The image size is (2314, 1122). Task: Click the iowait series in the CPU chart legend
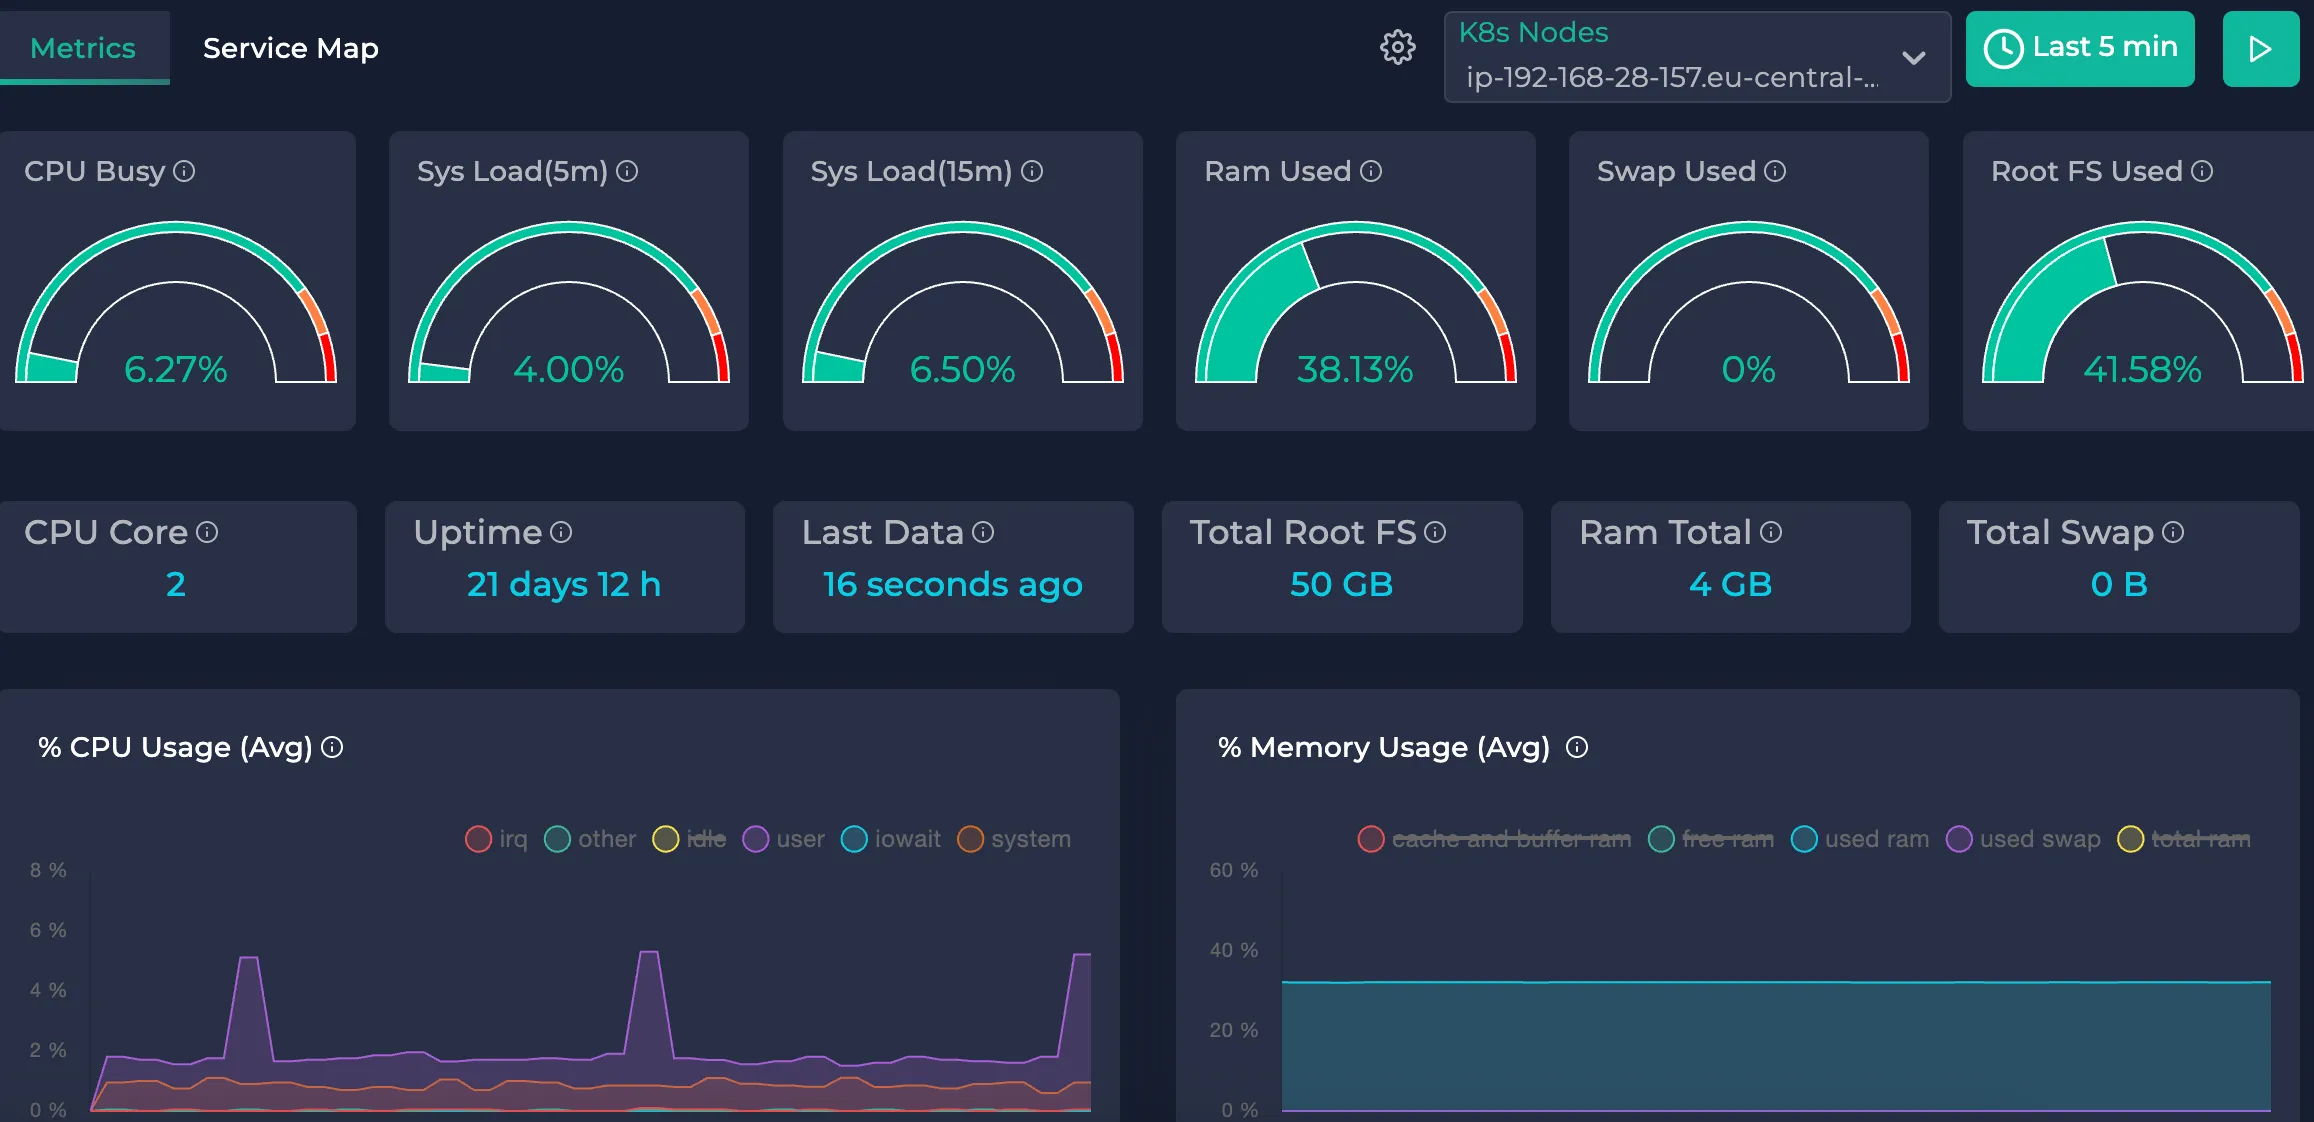coord(908,839)
